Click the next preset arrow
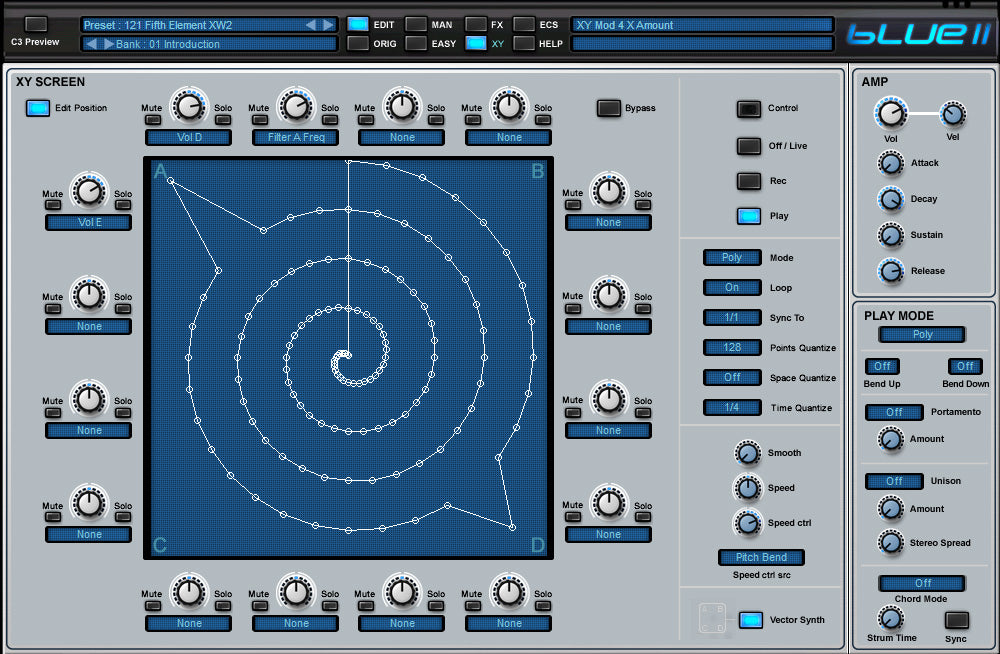 (328, 25)
